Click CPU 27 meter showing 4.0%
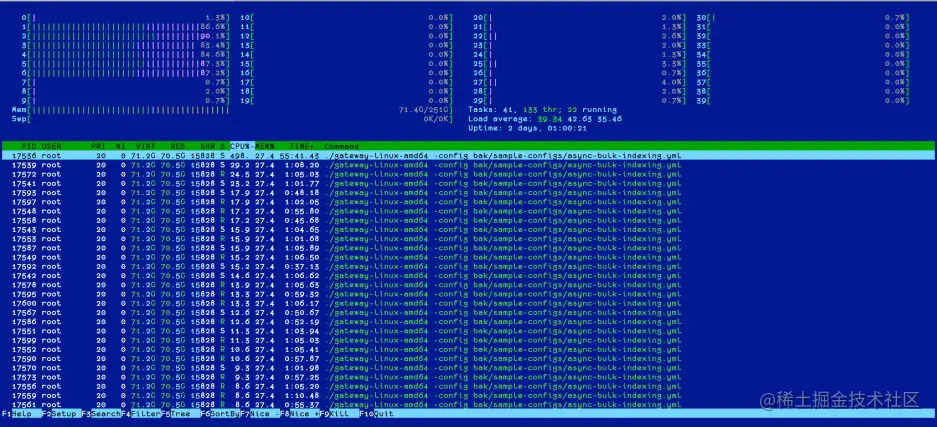The image size is (937, 427). (579, 82)
